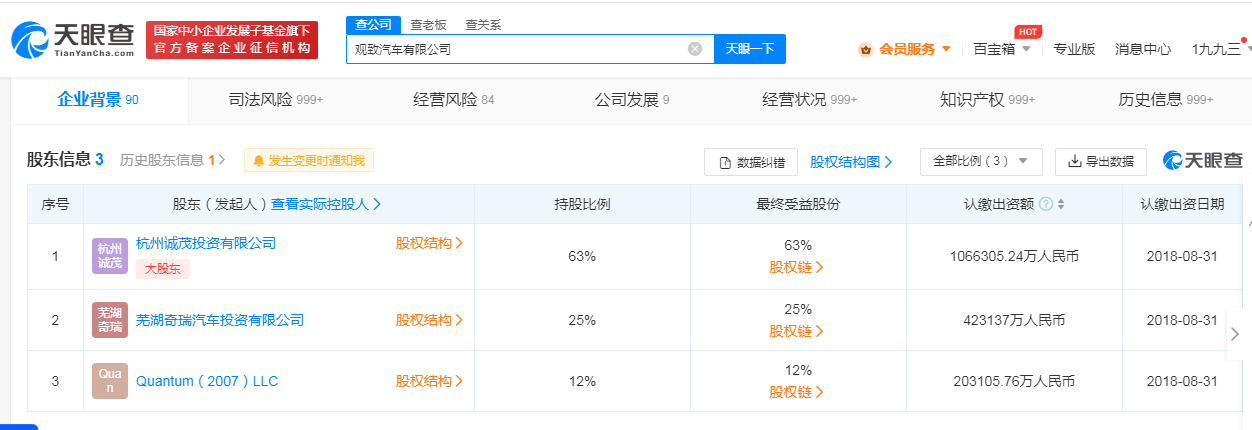1252x430 pixels.
Task: Click the 芜湖奇瑞 shareholder logo thumbnail
Action: click(x=110, y=320)
